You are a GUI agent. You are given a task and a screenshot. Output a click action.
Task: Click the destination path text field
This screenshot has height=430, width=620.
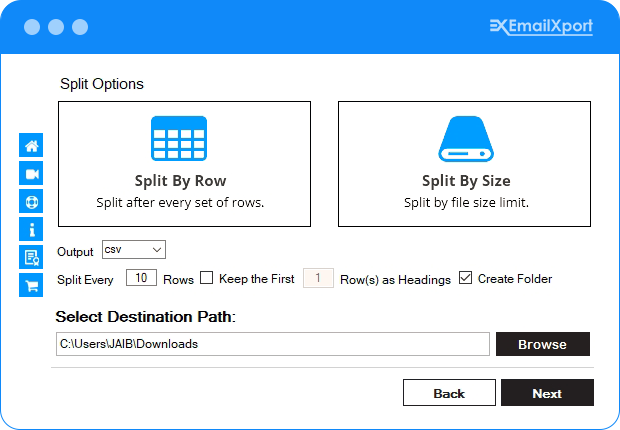(x=273, y=344)
